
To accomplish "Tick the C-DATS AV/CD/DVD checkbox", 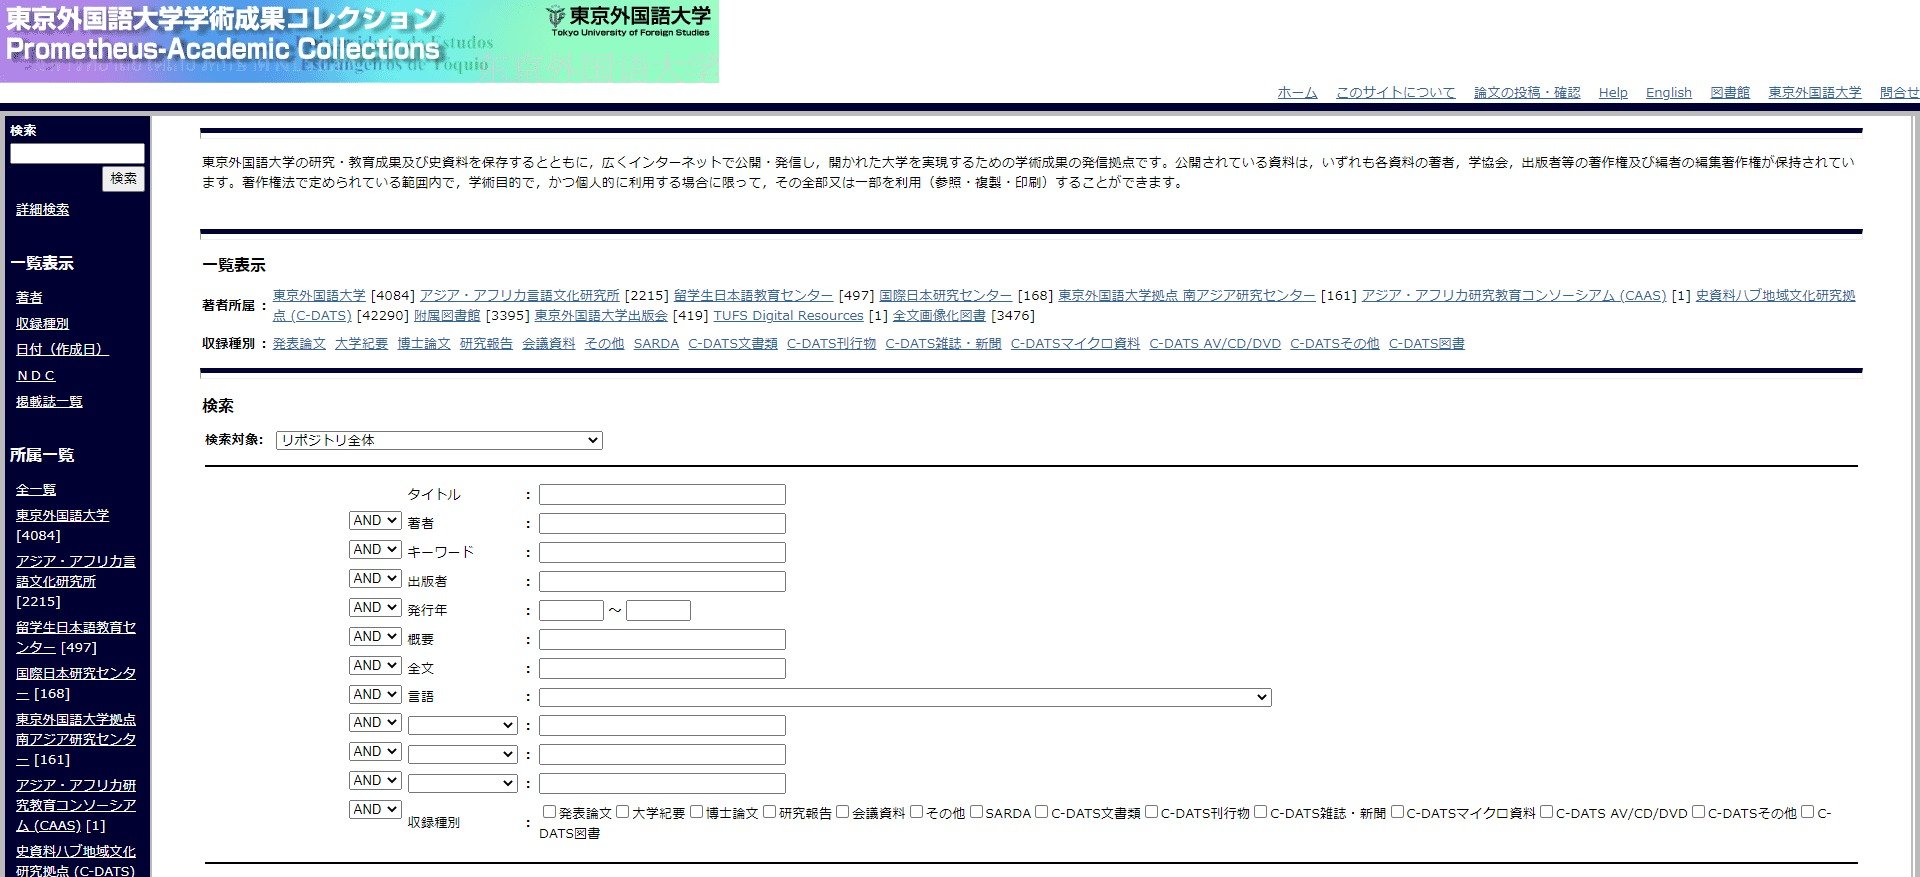I will pos(1546,812).
